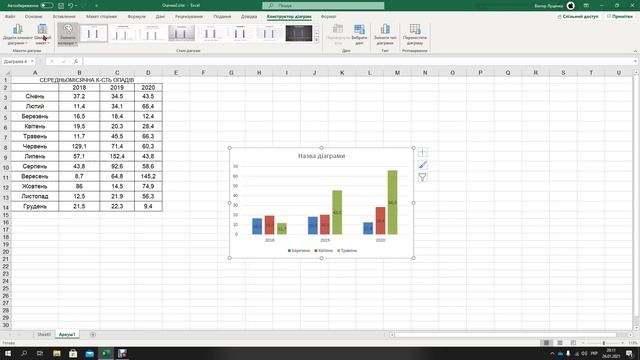Switch to the Довідка tab
The height and width of the screenshot is (360, 640).
249,16
